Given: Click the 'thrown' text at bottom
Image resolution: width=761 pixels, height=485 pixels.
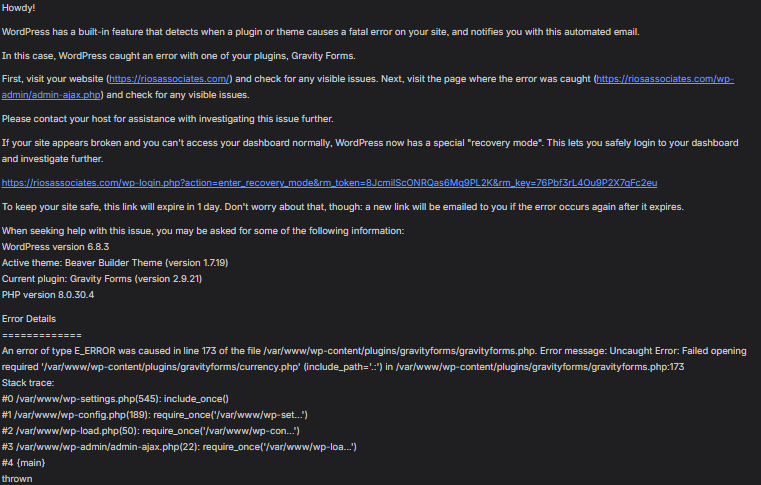Looking at the screenshot, I should 17,479.
